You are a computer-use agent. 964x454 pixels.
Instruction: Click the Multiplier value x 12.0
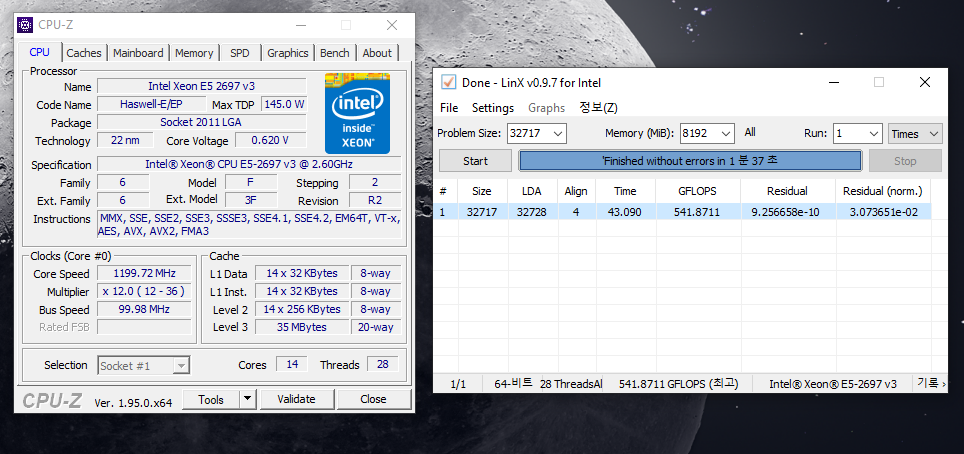coord(144,291)
